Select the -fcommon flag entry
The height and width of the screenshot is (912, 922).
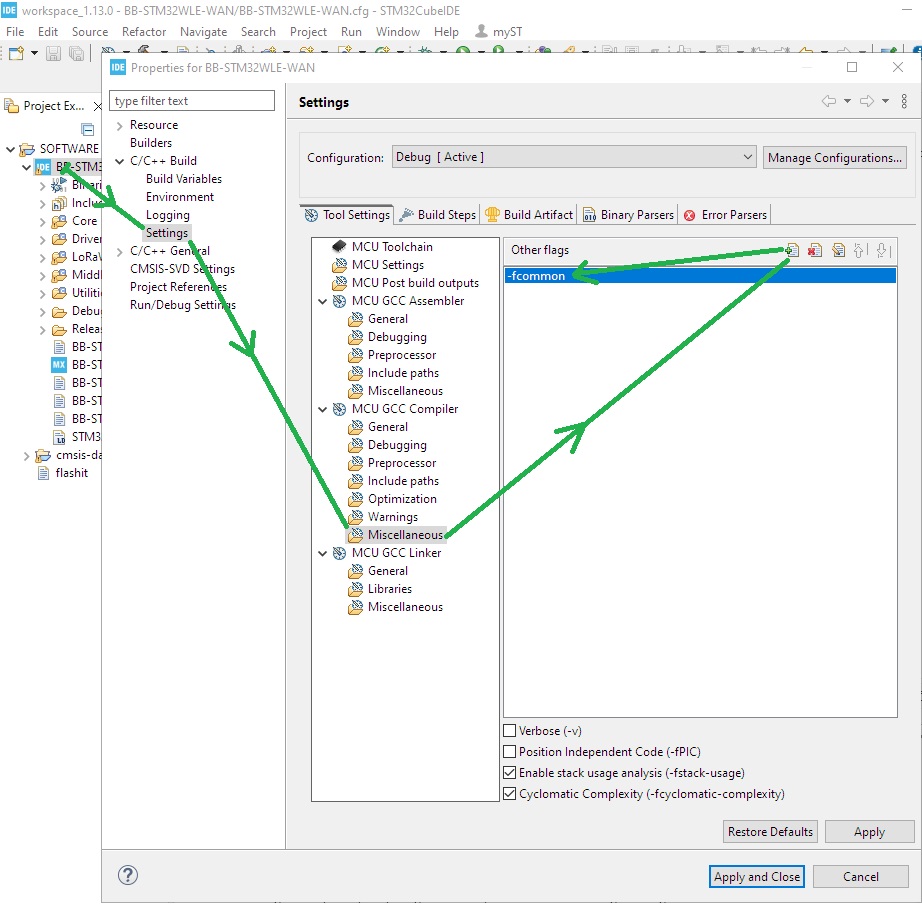pos(700,276)
